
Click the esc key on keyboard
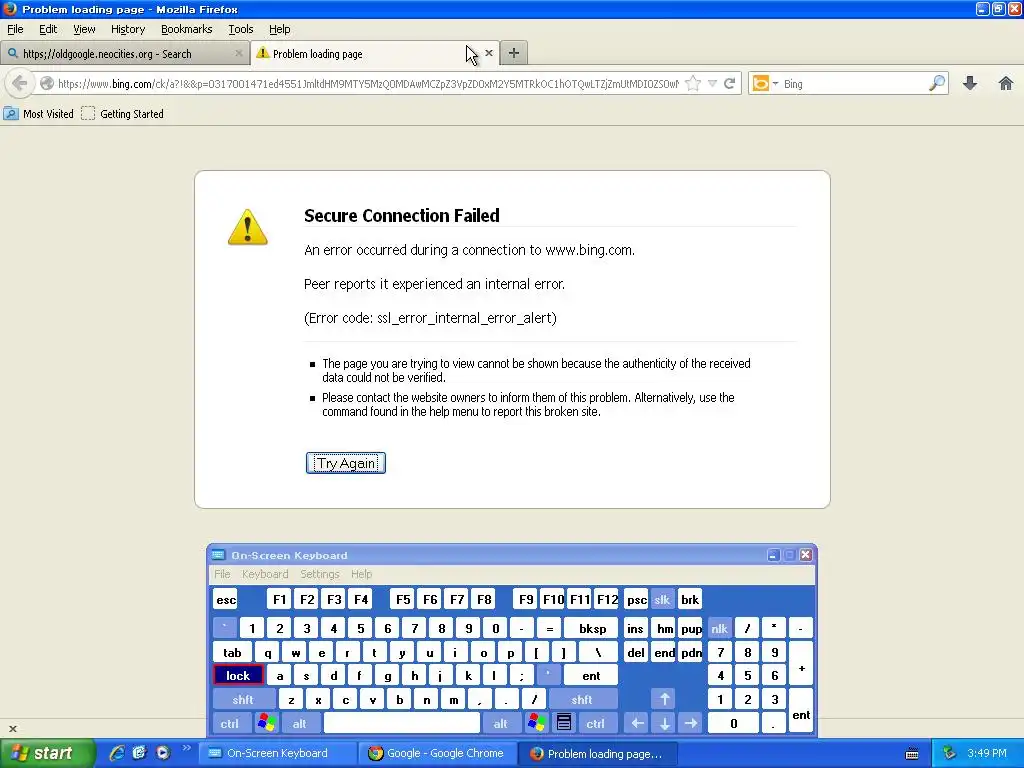tap(226, 600)
